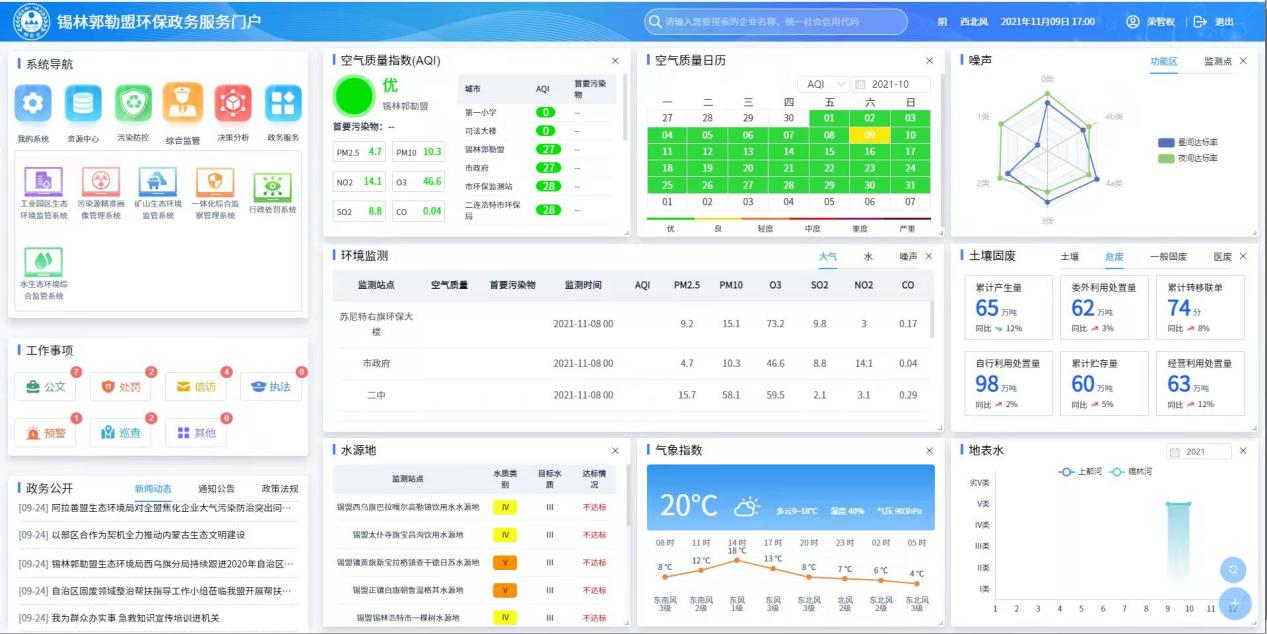1267x634 pixels.
Task: Click the 预警 alarm work item
Action: coord(46,433)
